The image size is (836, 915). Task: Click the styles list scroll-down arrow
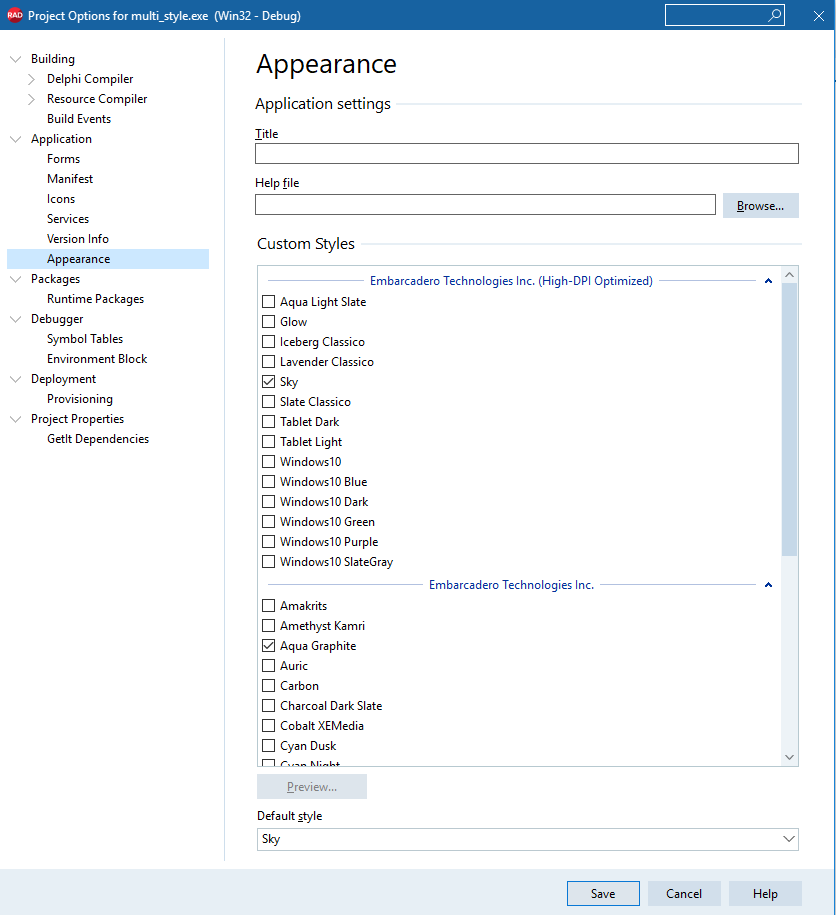click(x=790, y=757)
